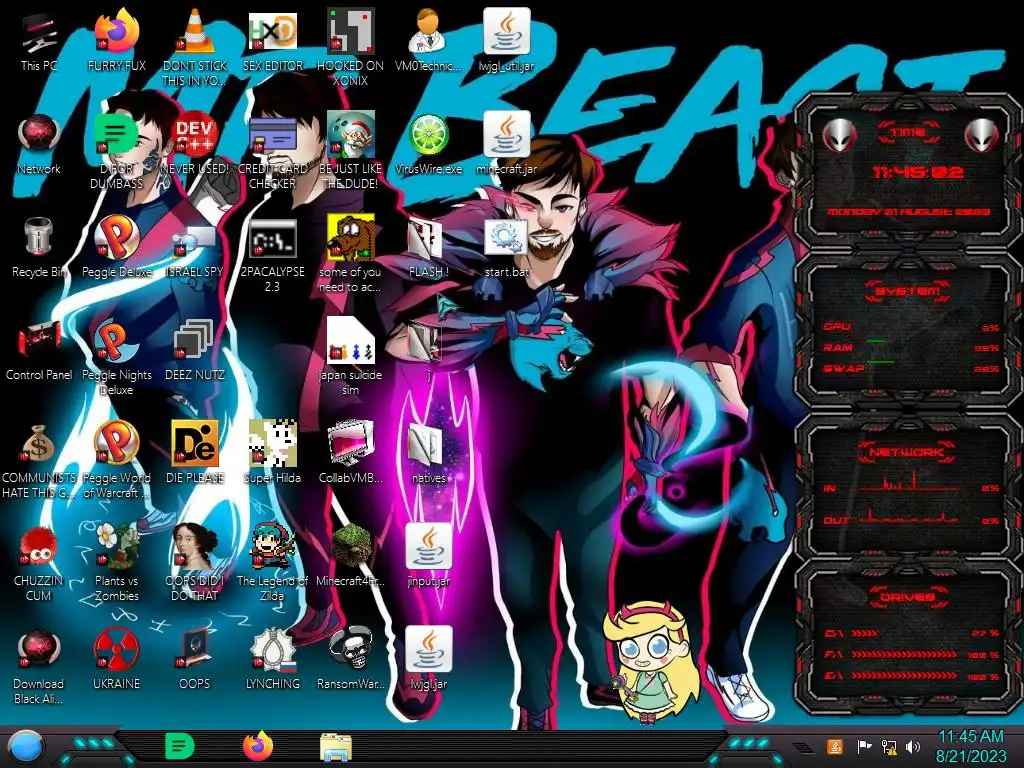Launch Super Hilda
This screenshot has width=1024, height=768.
tap(272, 444)
